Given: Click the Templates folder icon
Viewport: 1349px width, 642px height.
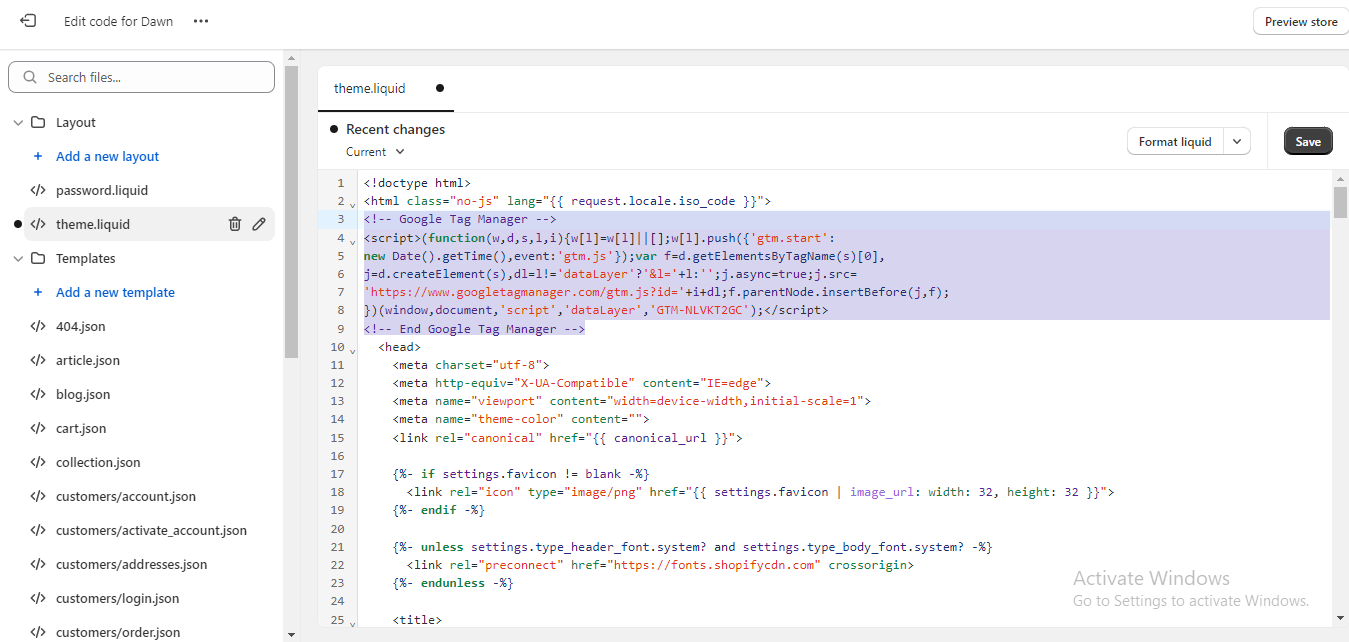Looking at the screenshot, I should pos(38,258).
